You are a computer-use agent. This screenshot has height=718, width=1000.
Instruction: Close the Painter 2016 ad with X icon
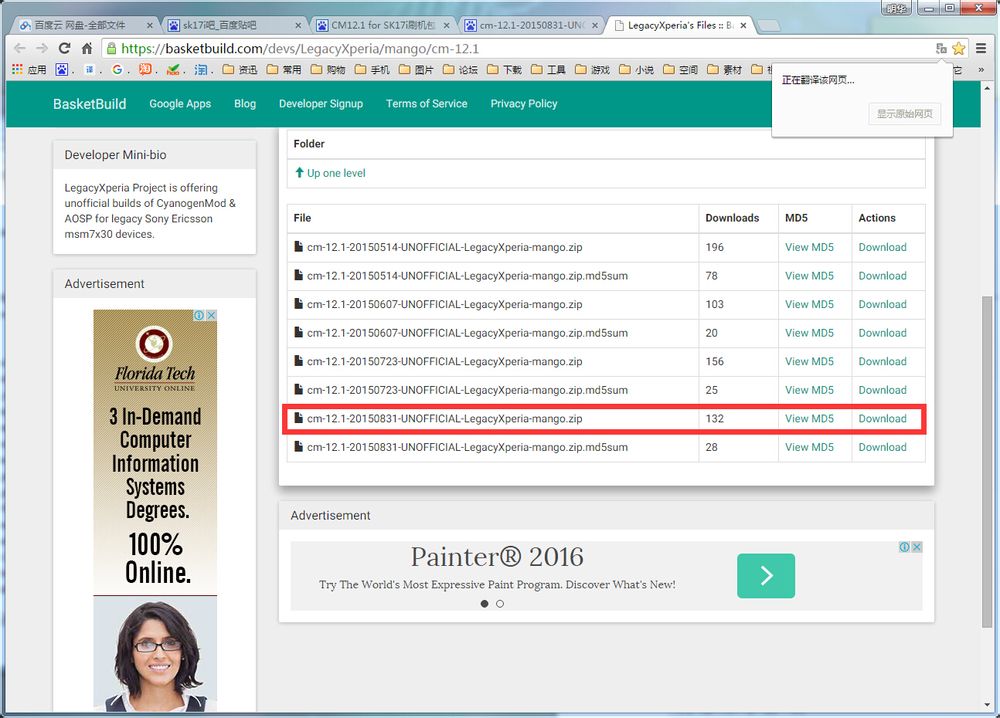click(x=916, y=547)
